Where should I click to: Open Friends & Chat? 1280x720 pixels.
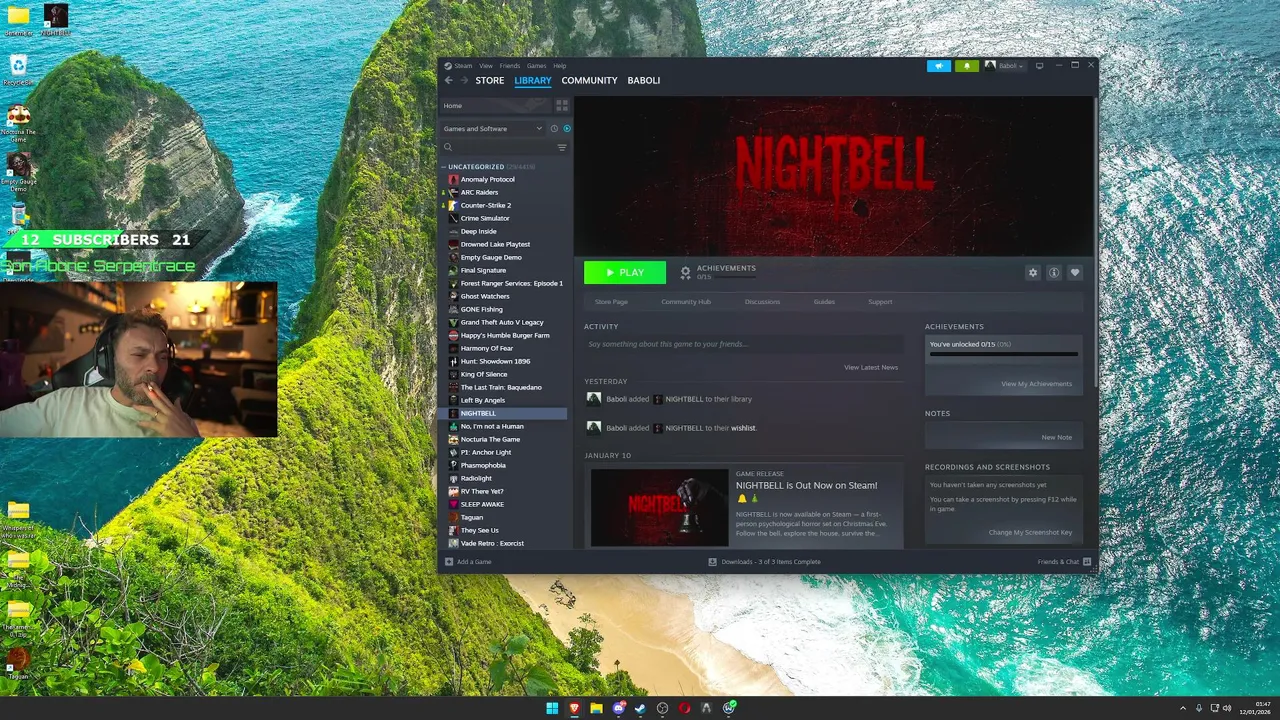tap(1064, 562)
